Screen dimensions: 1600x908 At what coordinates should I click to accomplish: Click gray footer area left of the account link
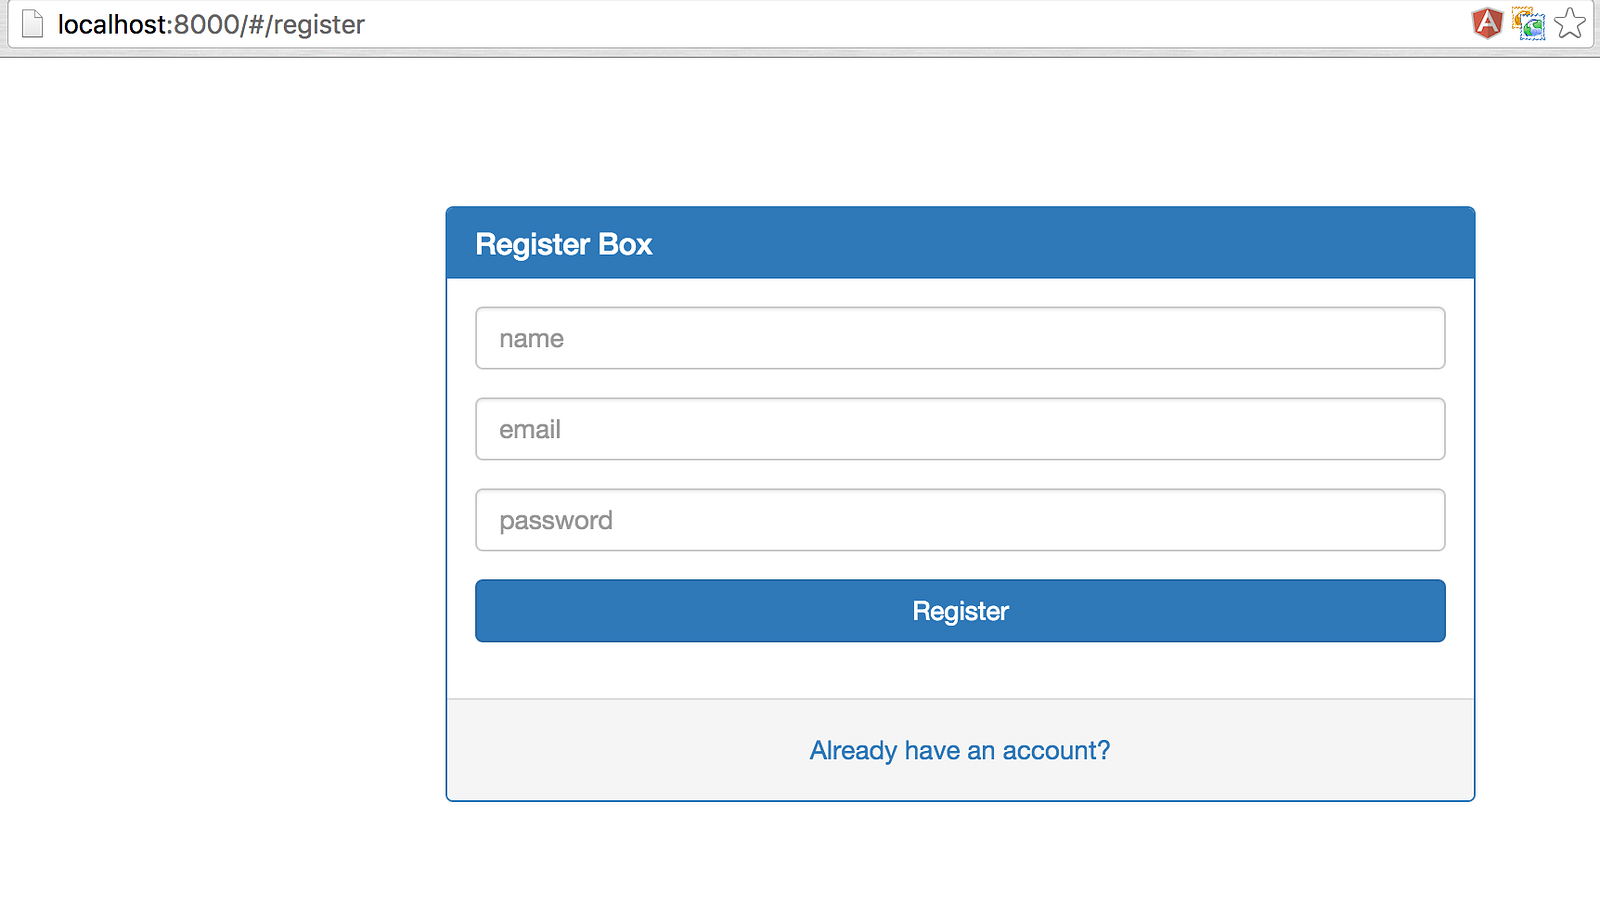[620, 750]
